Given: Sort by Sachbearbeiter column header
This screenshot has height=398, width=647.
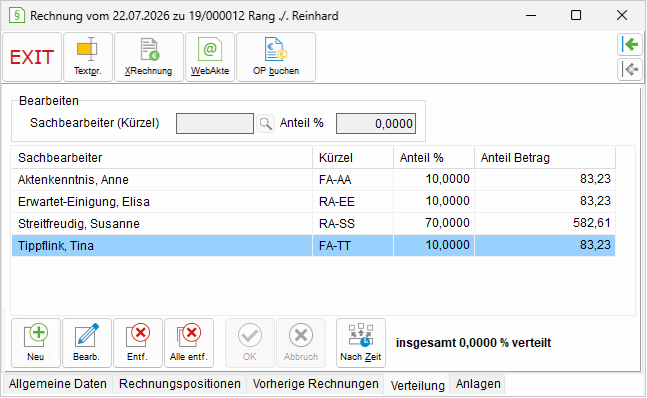Looking at the screenshot, I should (x=162, y=158).
